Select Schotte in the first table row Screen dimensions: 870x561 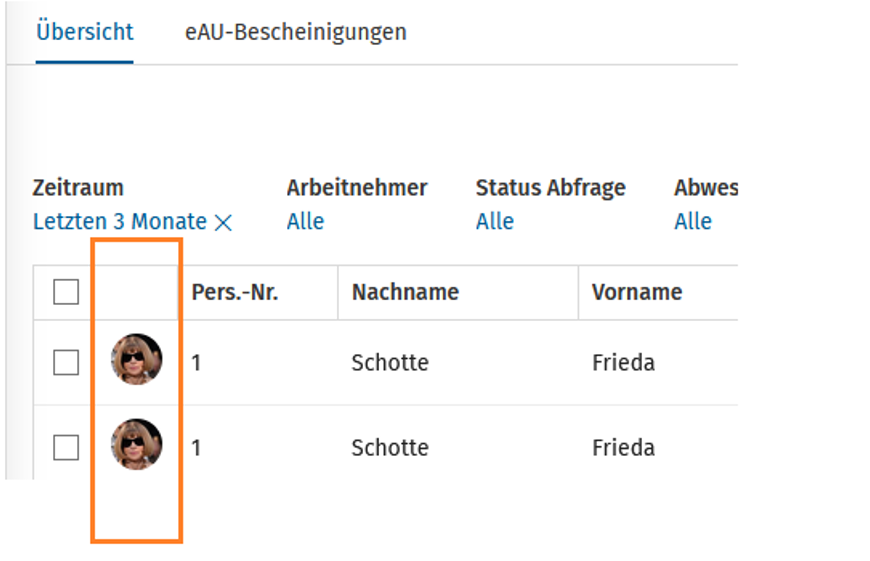(x=390, y=363)
